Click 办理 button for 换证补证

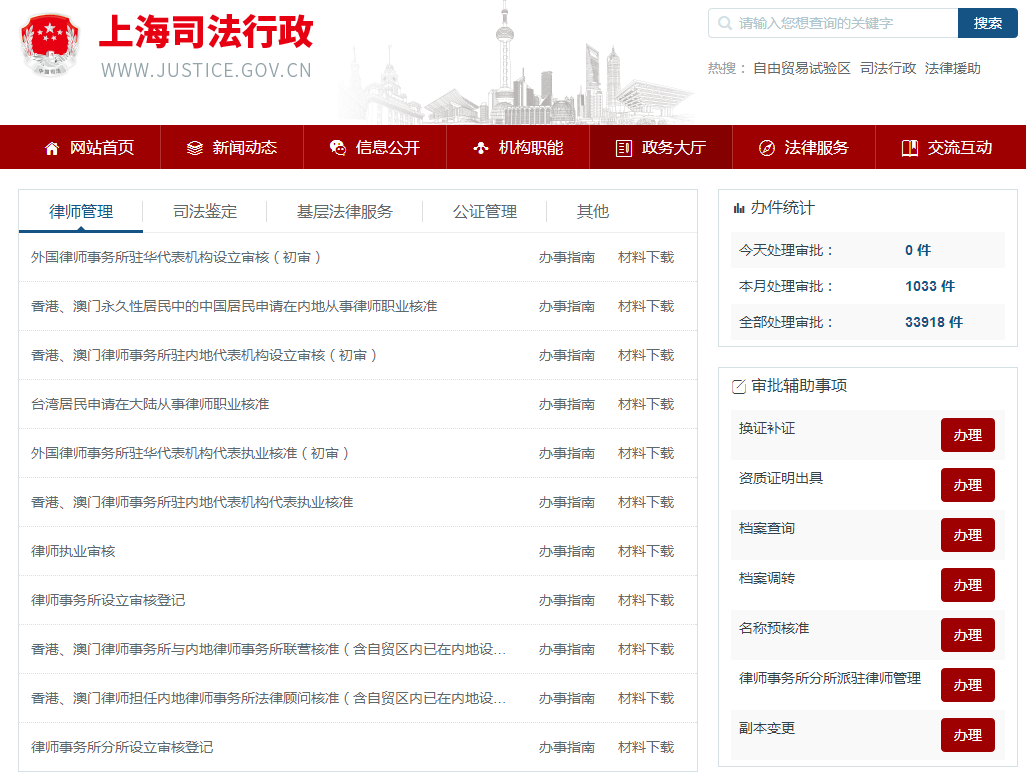point(967,435)
